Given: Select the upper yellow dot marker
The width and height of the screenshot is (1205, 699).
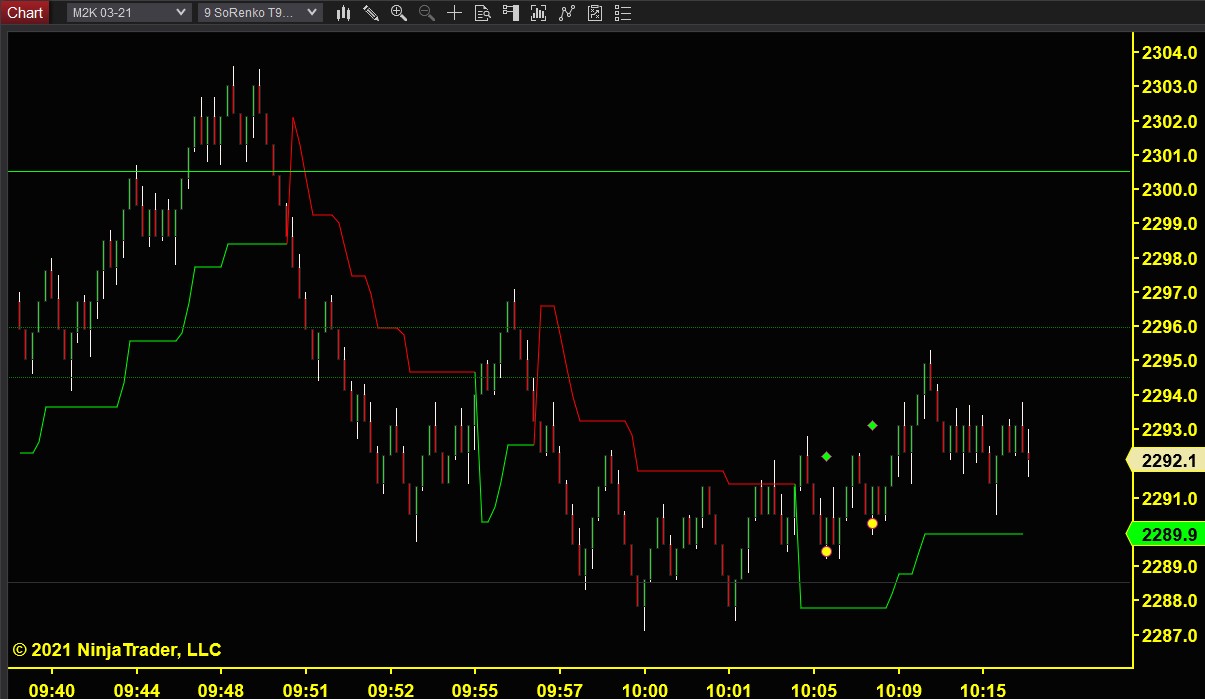Looking at the screenshot, I should point(872,523).
